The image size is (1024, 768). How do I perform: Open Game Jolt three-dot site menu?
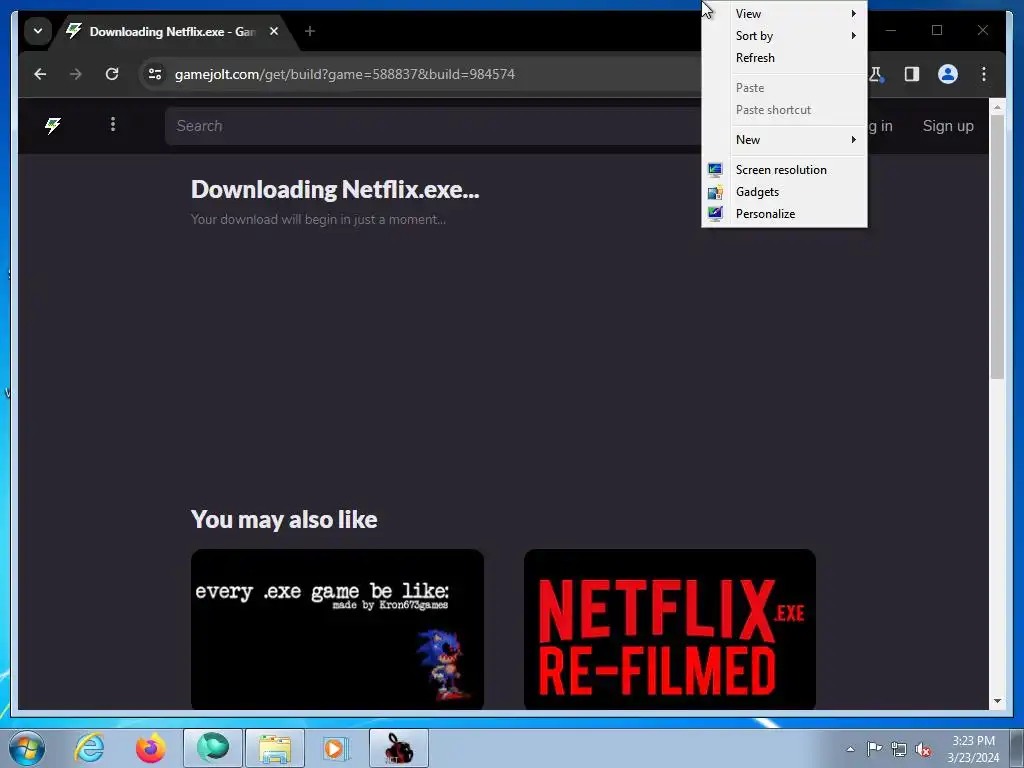[x=113, y=124]
